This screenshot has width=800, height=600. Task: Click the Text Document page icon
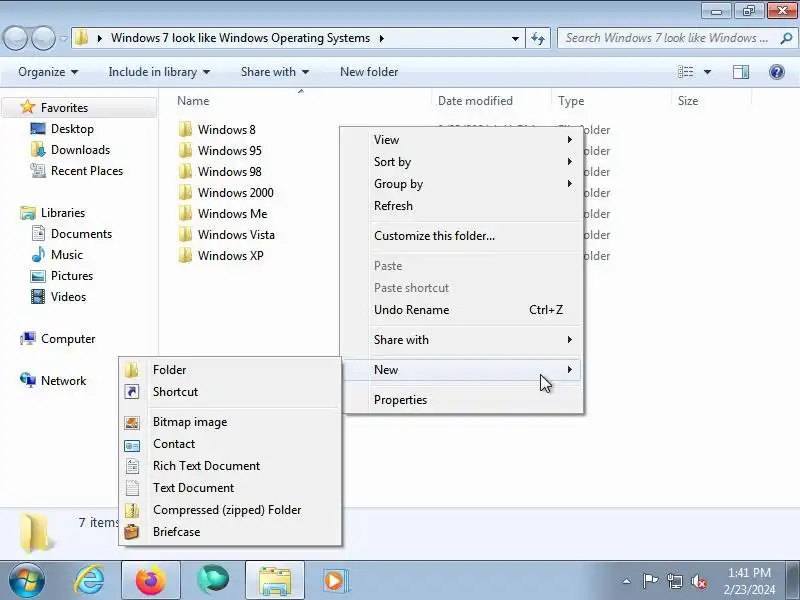coord(132,488)
